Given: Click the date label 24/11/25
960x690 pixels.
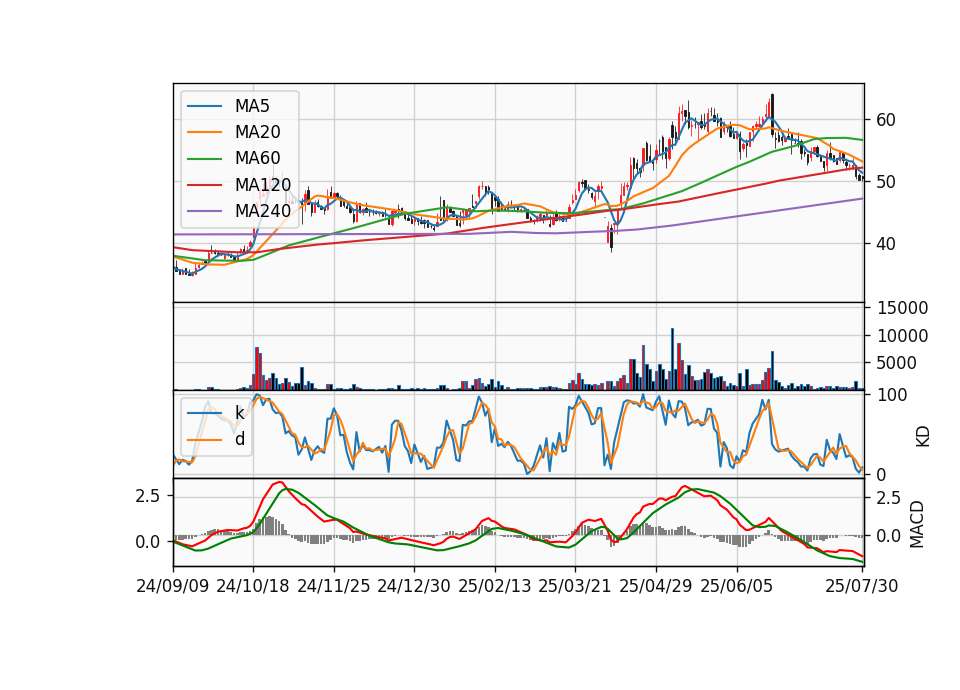Looking at the screenshot, I should (x=334, y=586).
